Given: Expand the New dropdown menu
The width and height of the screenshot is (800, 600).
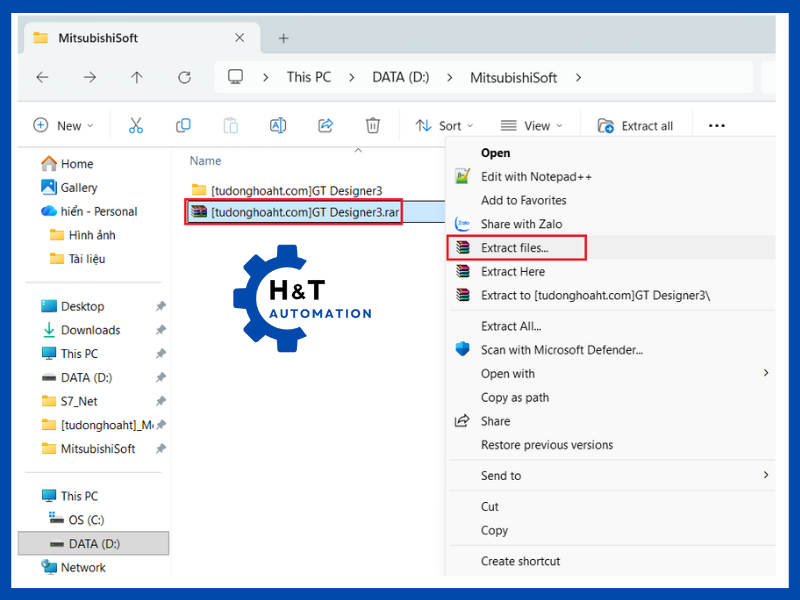Looking at the screenshot, I should click(63, 125).
